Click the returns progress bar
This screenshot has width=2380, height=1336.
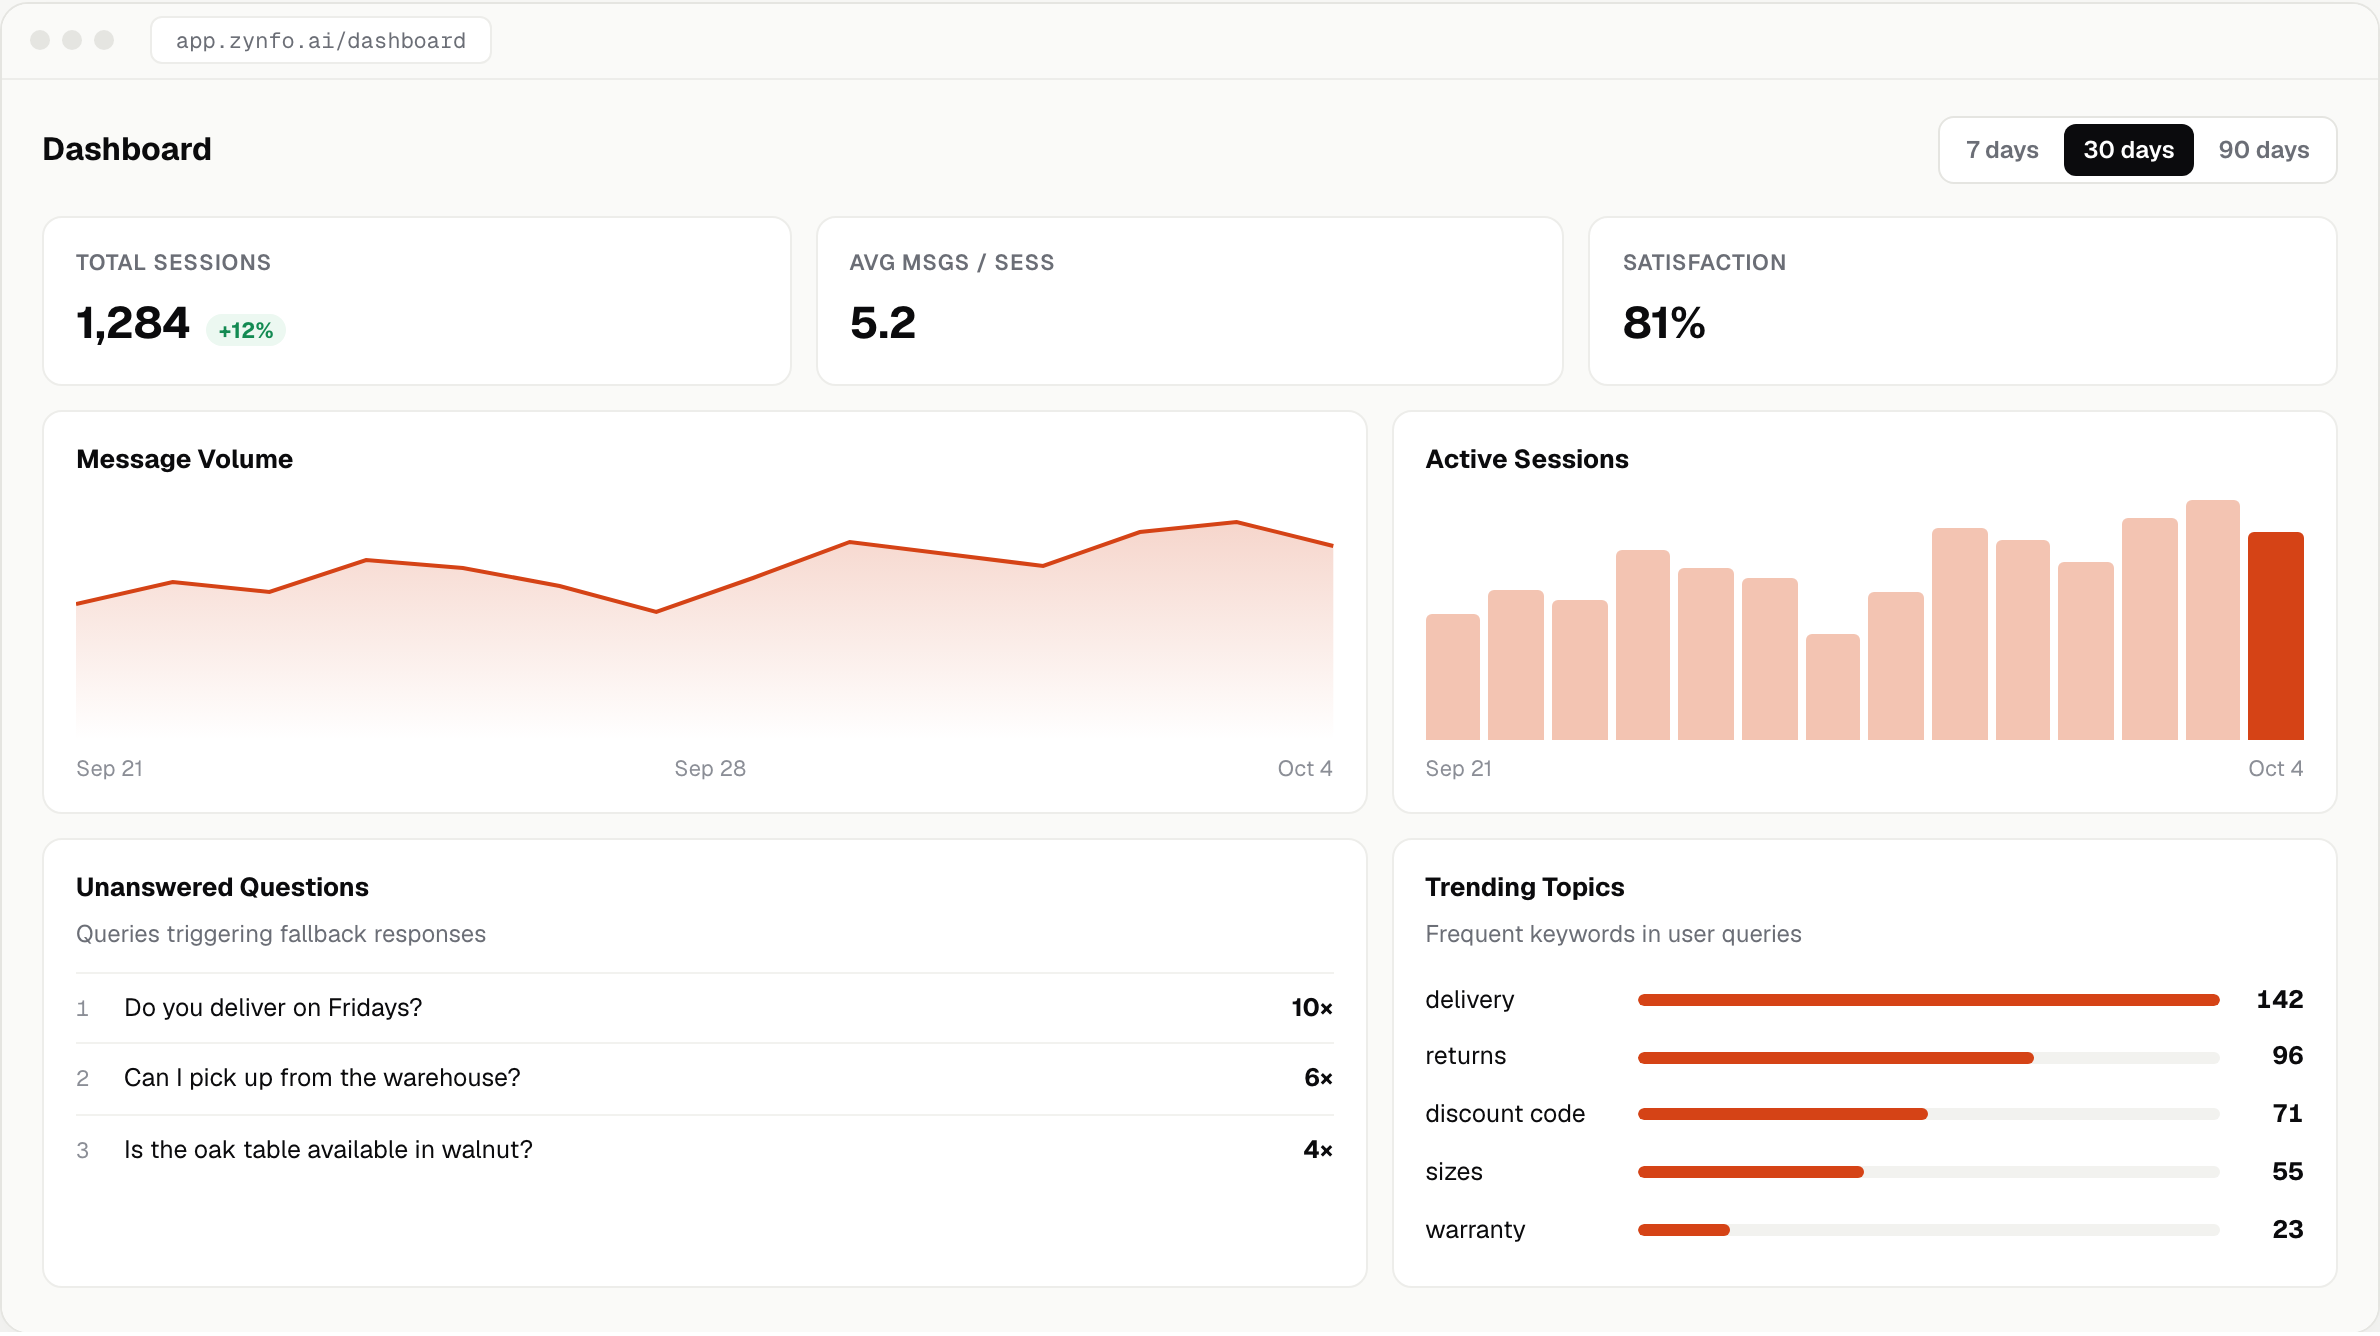(x=1928, y=1058)
